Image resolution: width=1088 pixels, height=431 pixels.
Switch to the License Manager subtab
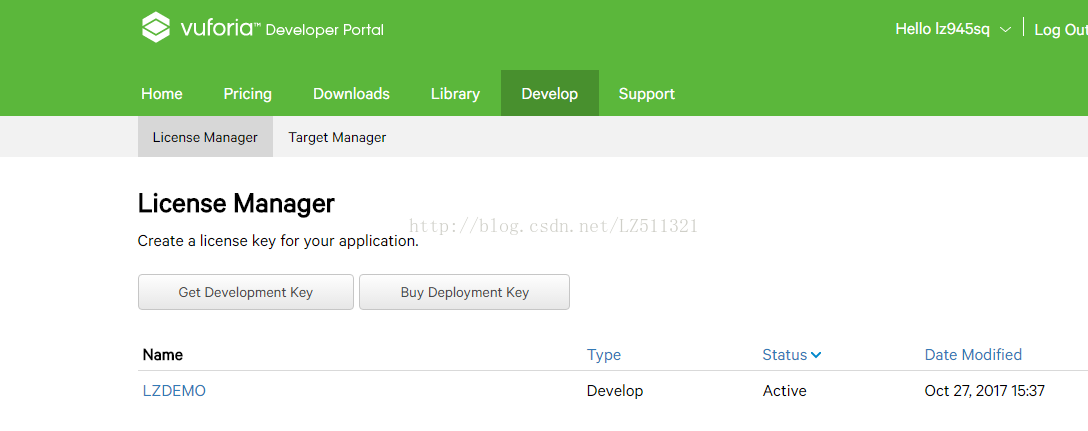[205, 137]
